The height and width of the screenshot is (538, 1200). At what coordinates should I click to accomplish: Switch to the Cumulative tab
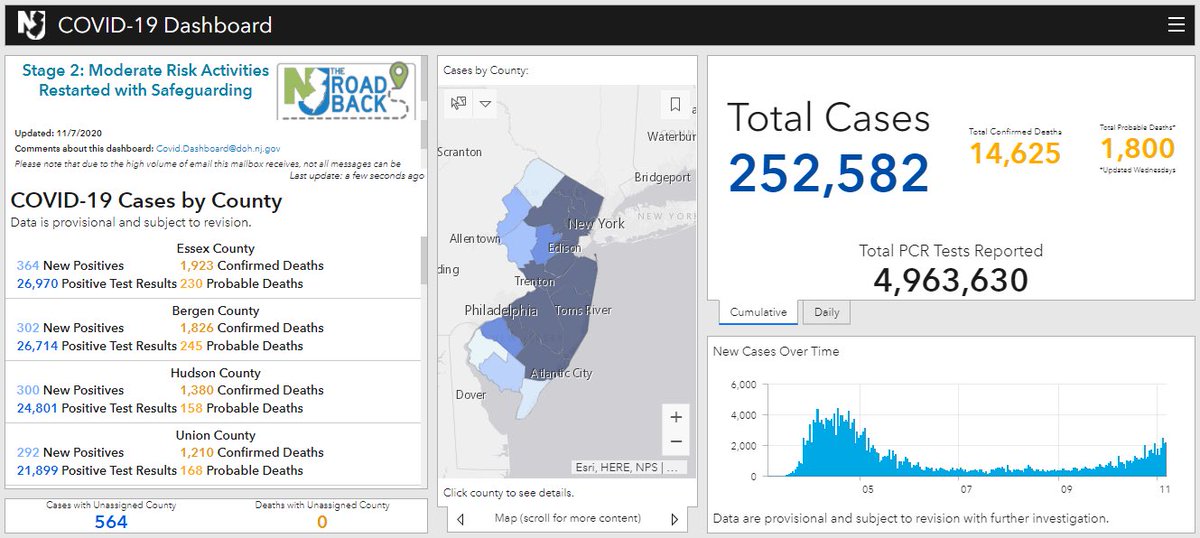758,312
